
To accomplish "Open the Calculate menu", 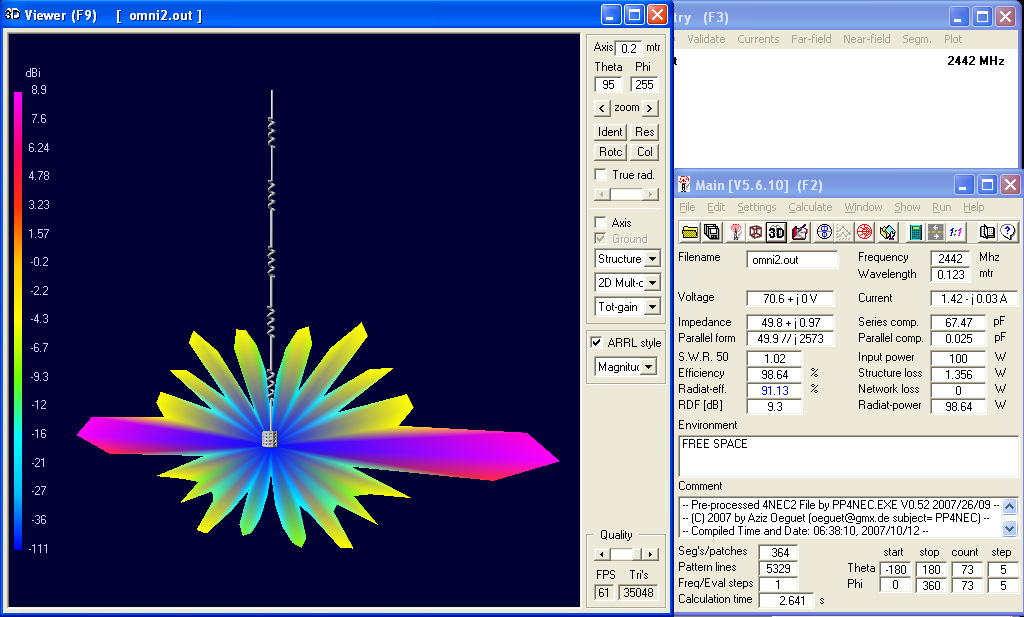I will point(810,207).
